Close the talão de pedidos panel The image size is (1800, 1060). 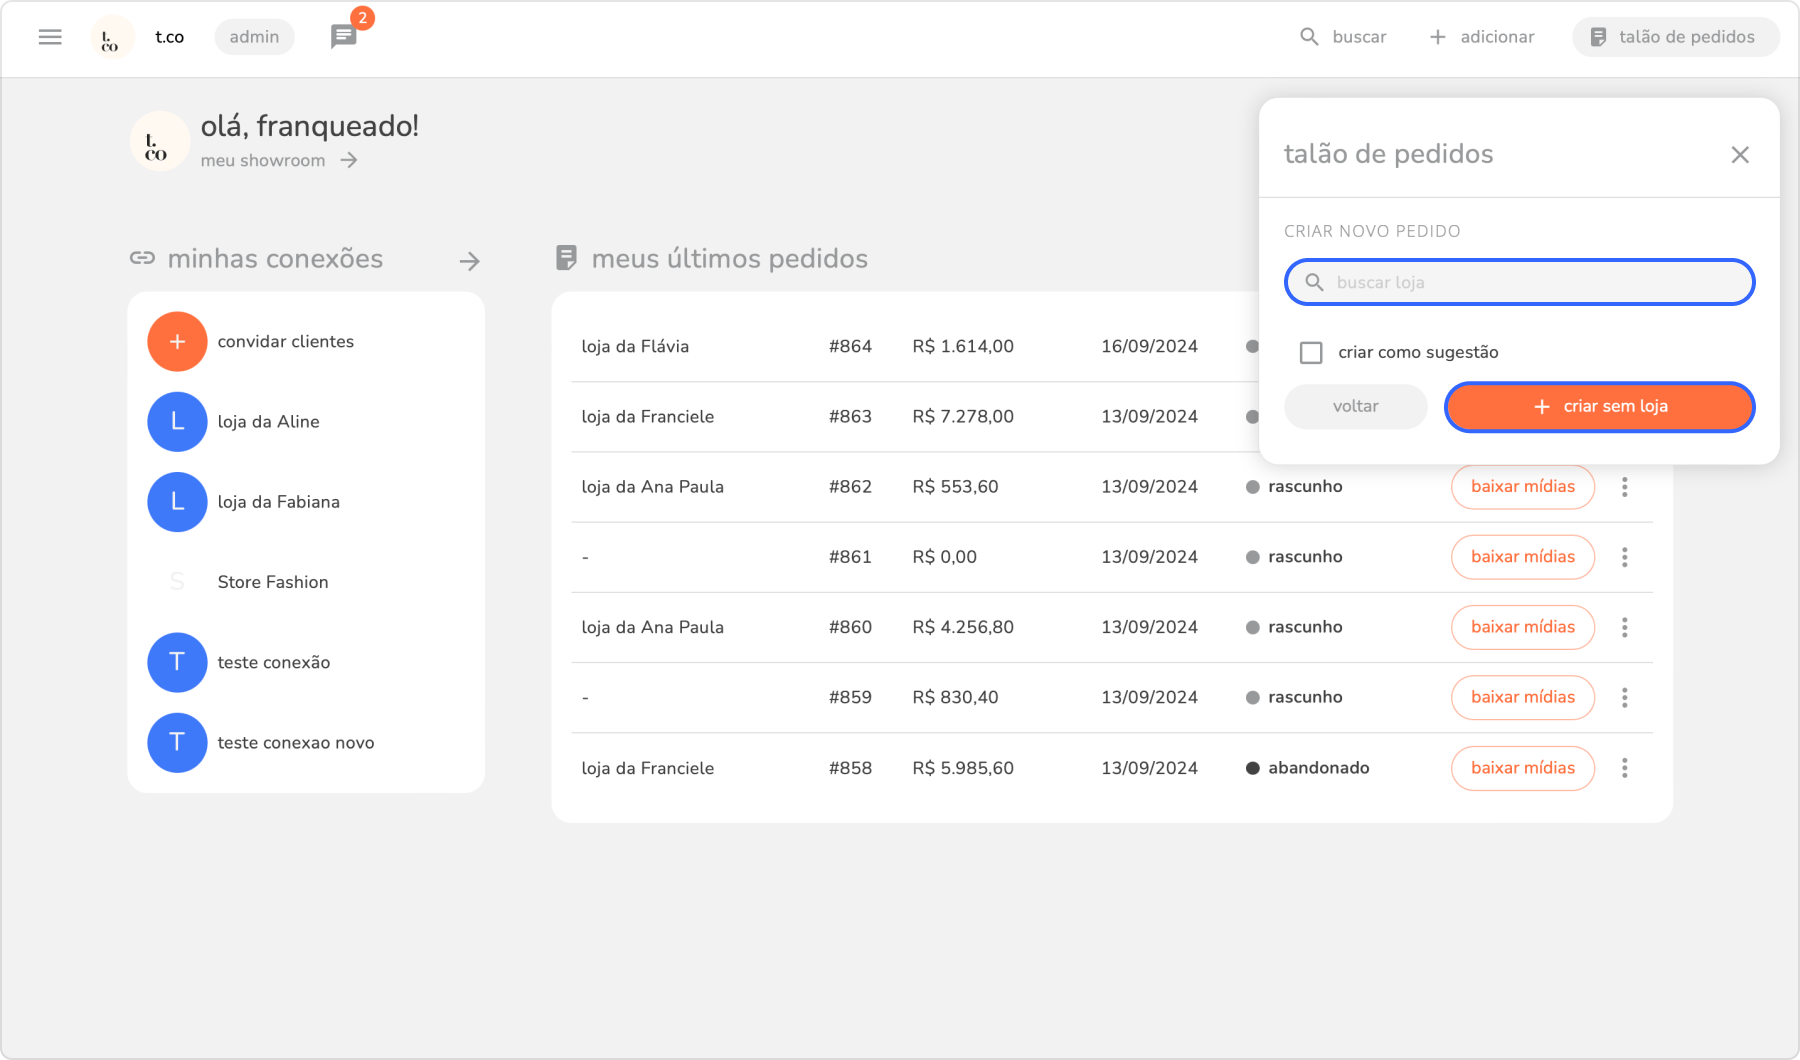pos(1740,155)
